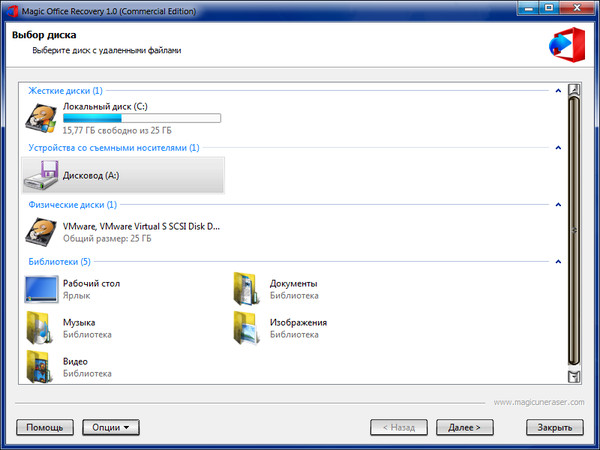The height and width of the screenshot is (450, 600).
Task: Collapse the Устройства со съемными носителями group
Action: click(558, 148)
